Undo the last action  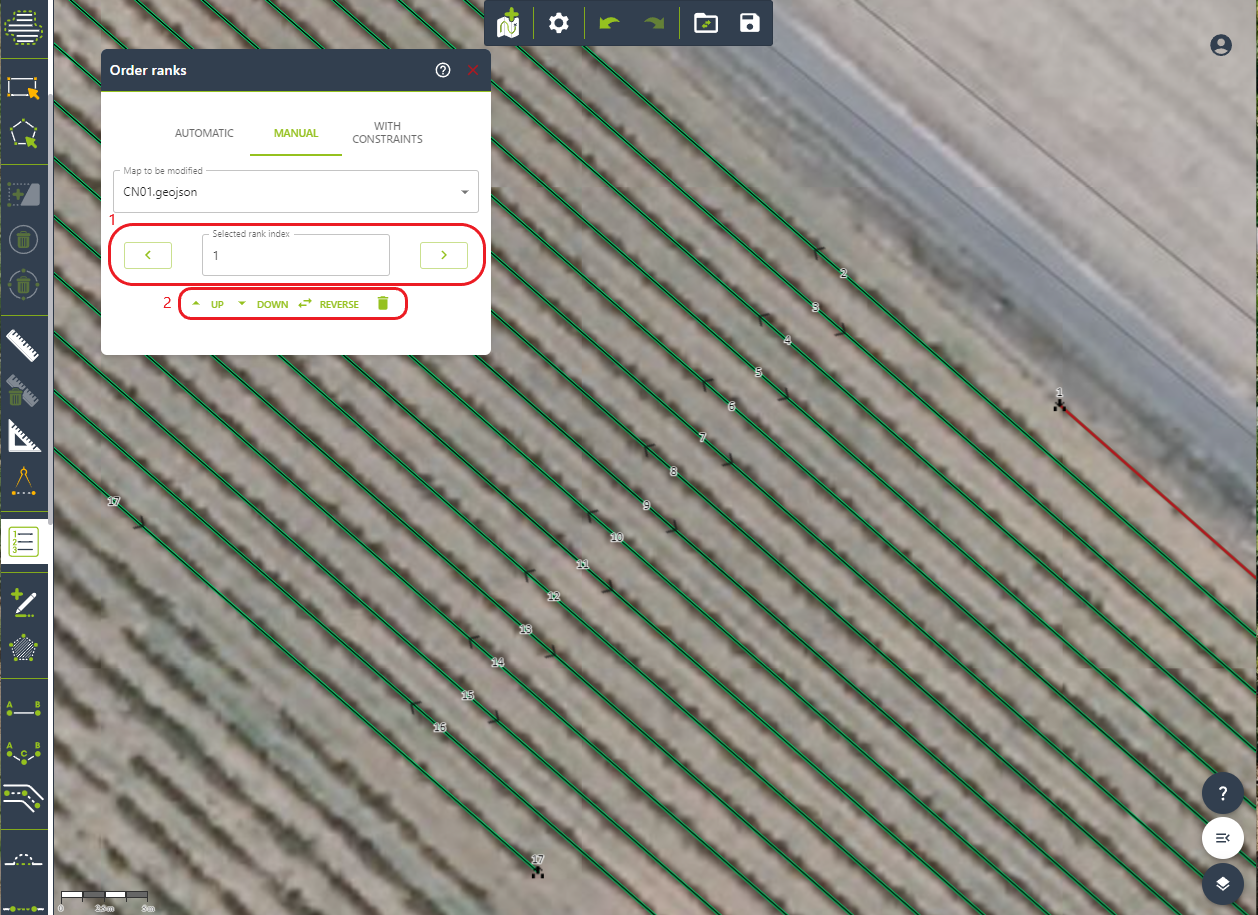pyautogui.click(x=609, y=23)
